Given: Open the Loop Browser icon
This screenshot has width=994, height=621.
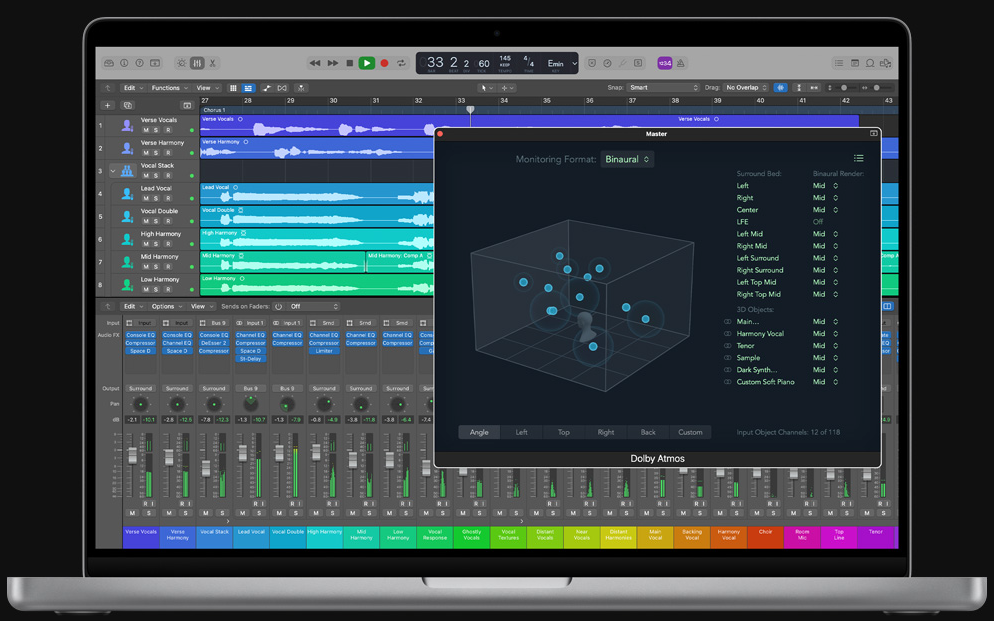Looking at the screenshot, I should point(868,63).
